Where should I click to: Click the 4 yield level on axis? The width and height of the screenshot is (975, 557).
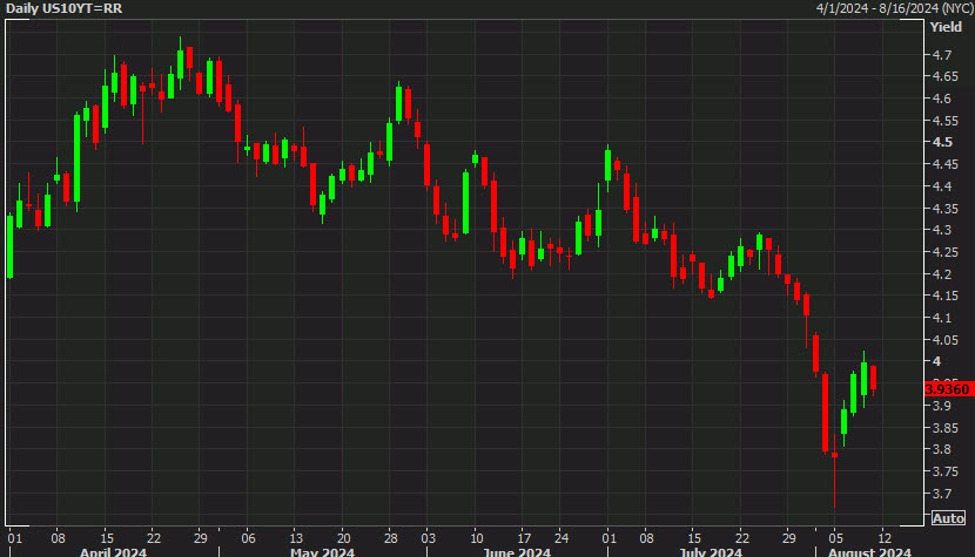pos(937,362)
